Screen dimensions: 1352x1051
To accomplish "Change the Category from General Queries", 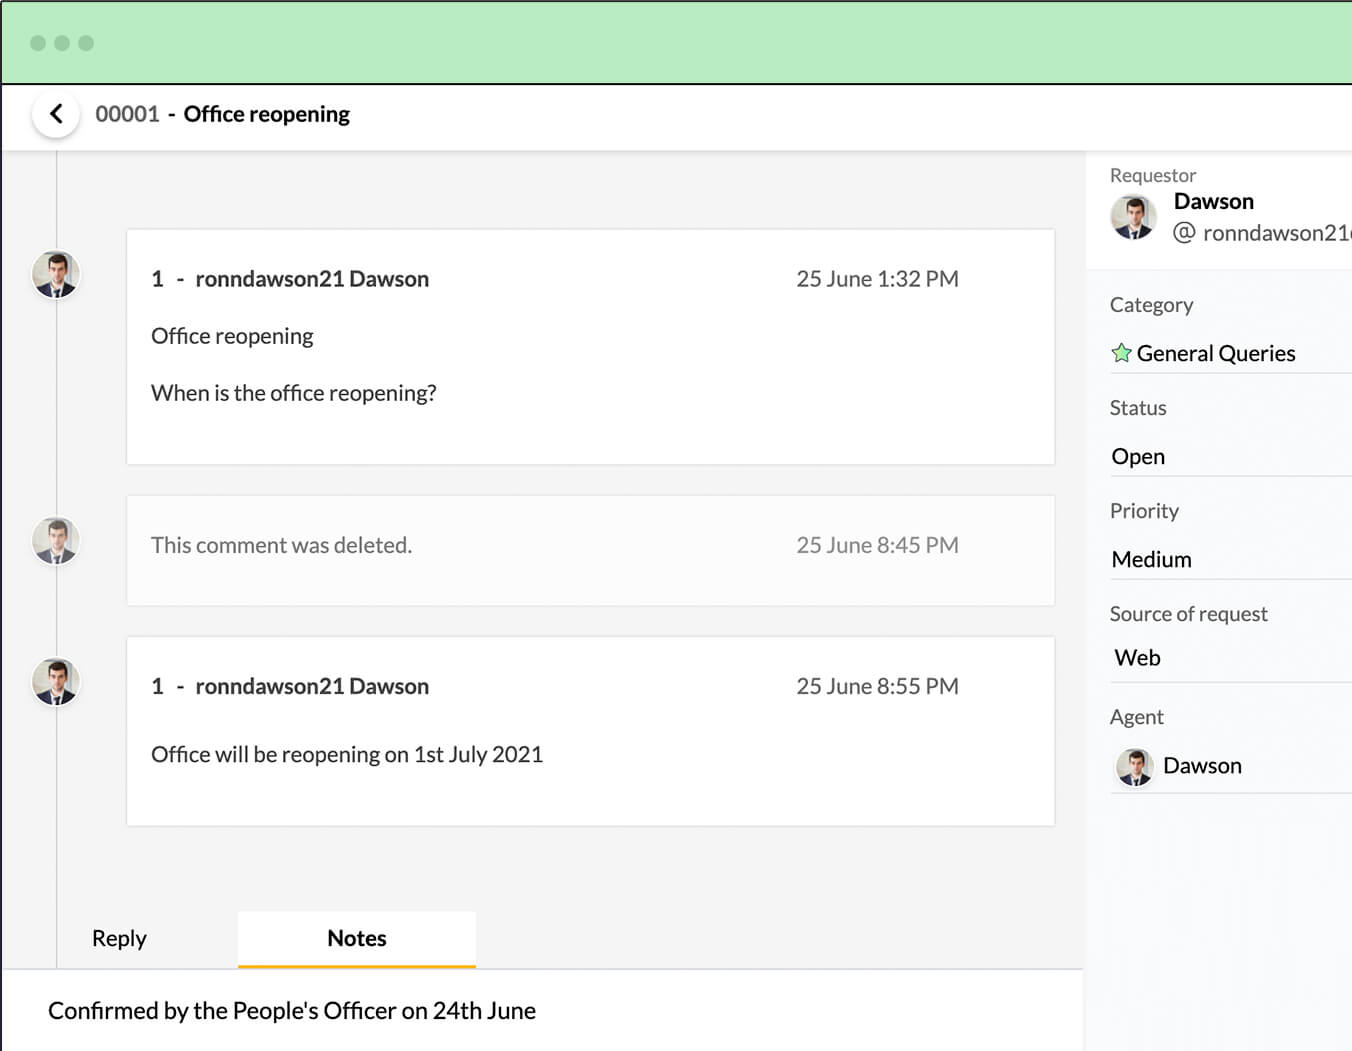I will [1215, 353].
